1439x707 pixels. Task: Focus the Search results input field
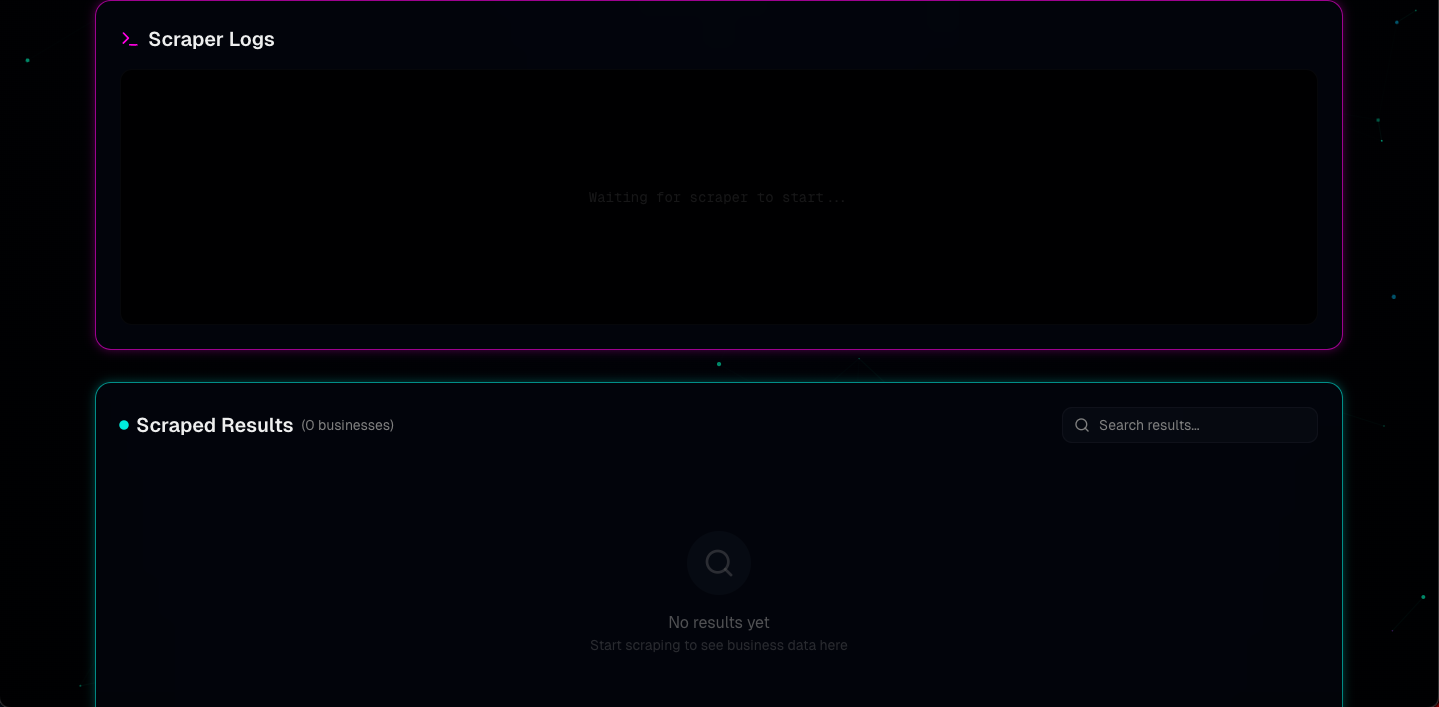click(x=1200, y=425)
